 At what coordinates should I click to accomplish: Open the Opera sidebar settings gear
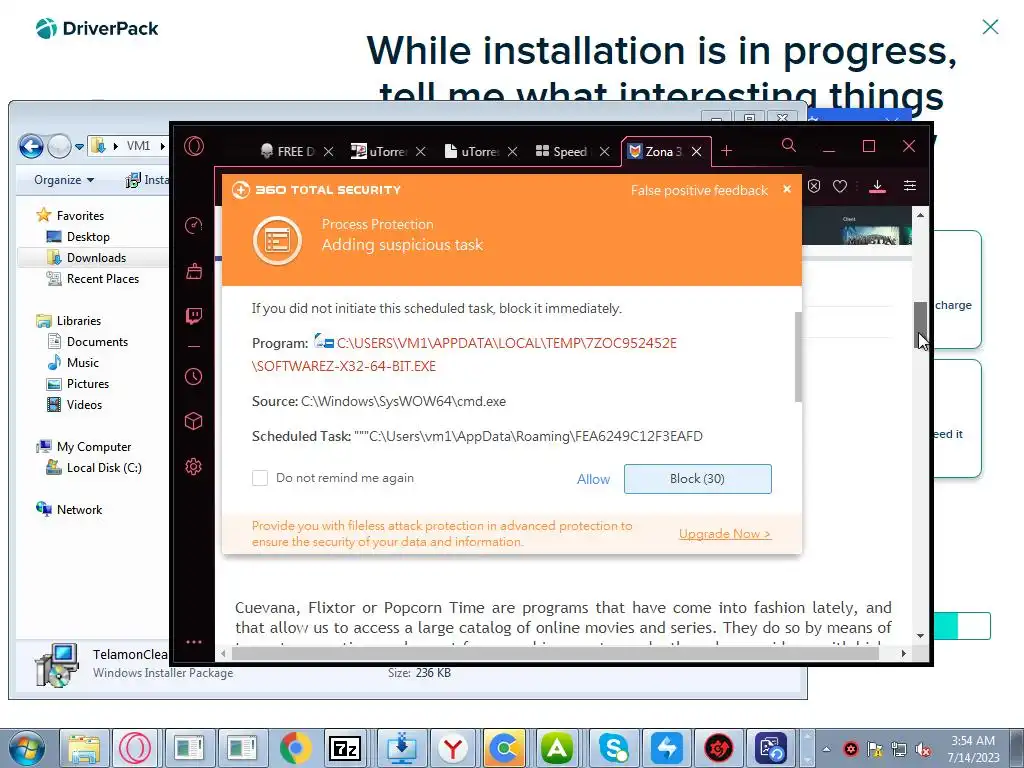coord(194,466)
